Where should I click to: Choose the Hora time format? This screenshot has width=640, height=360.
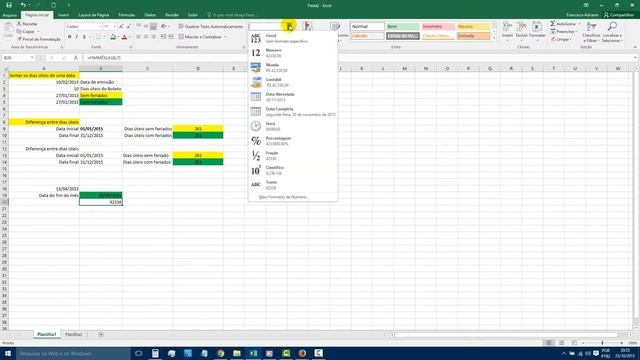click(293, 127)
